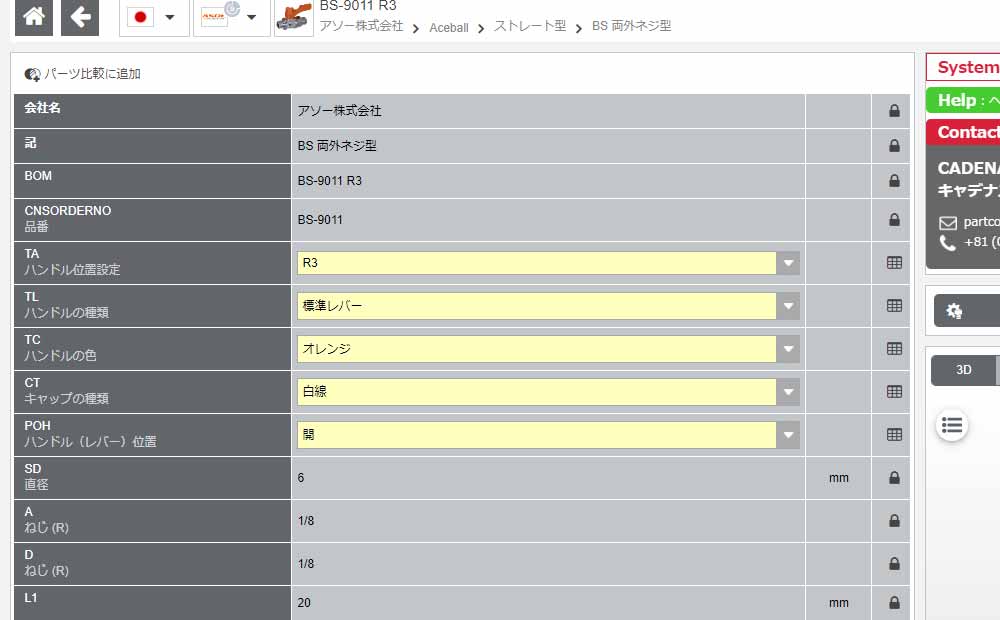Click BS-9011 value in CNSORDERNO row
The image size is (1000, 620).
coord(320,220)
